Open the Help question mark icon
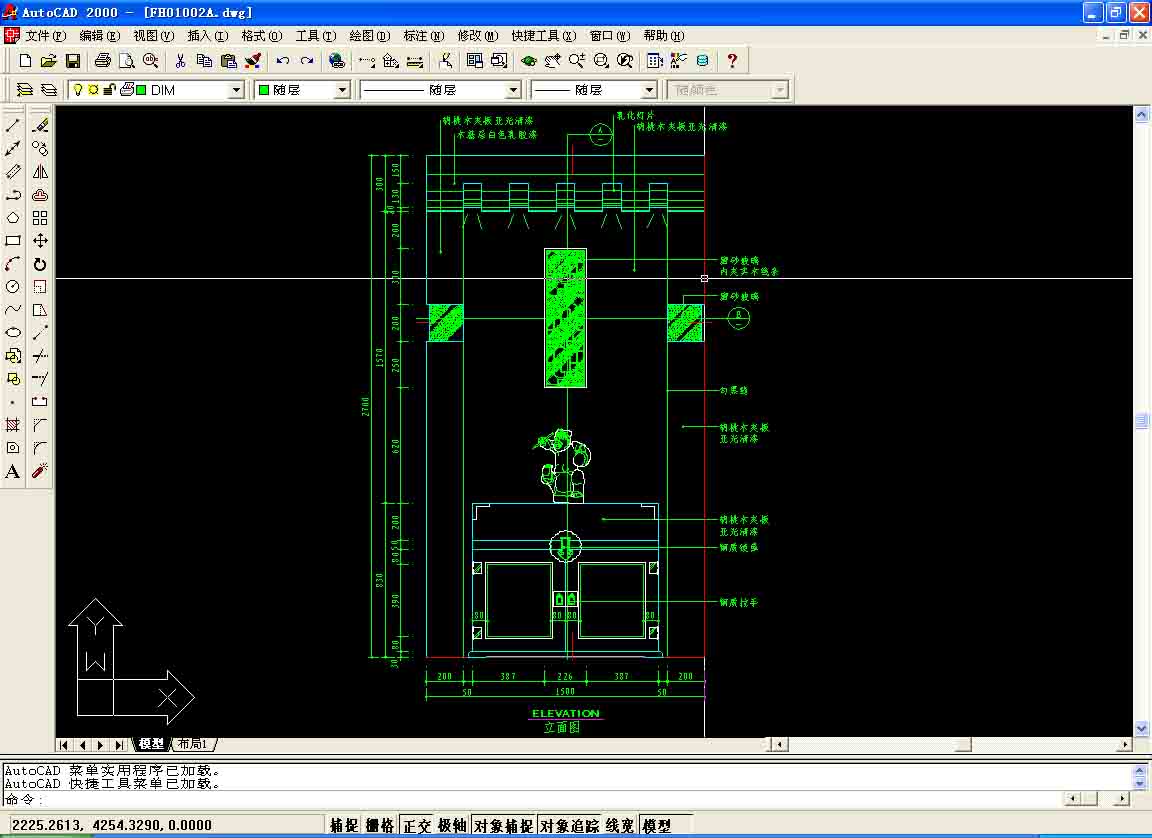 pyautogui.click(x=732, y=61)
